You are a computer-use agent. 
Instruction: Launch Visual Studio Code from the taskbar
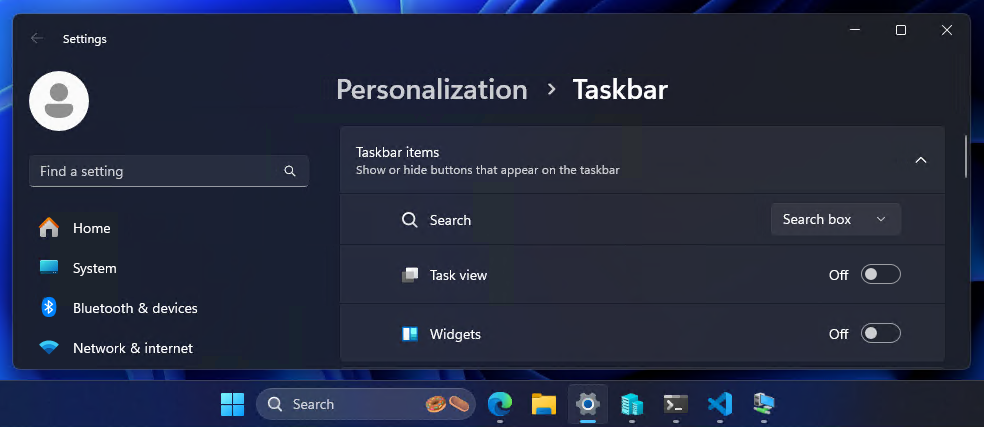pyautogui.click(x=720, y=404)
